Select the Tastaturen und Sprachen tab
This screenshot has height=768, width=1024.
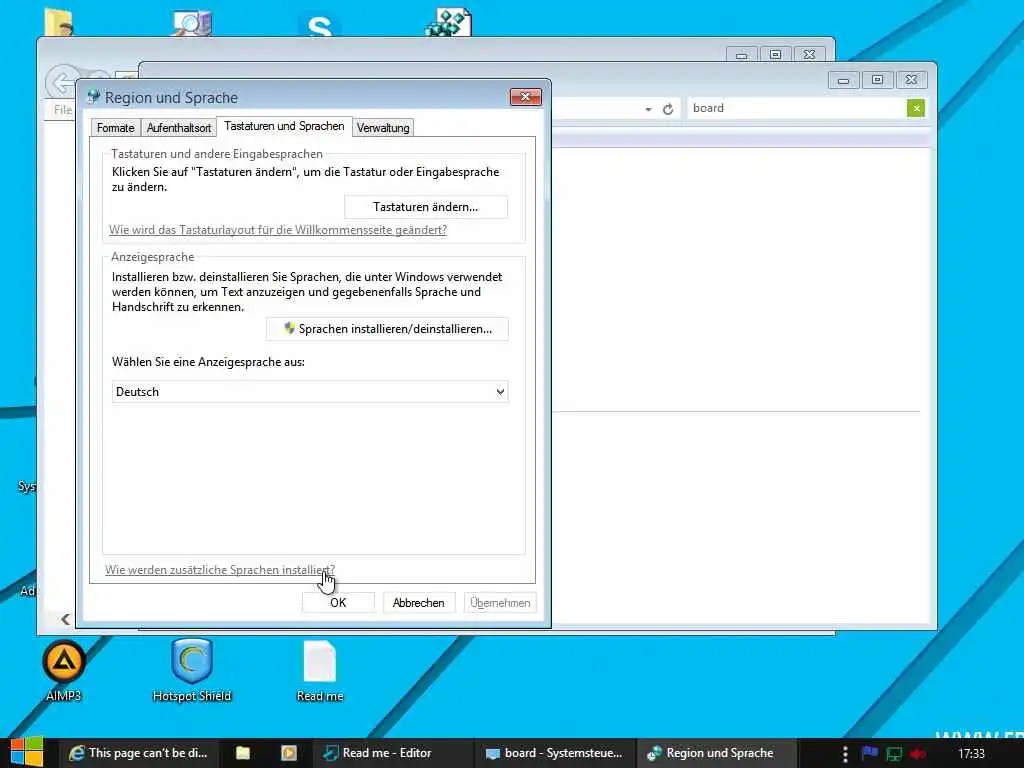pyautogui.click(x=284, y=126)
